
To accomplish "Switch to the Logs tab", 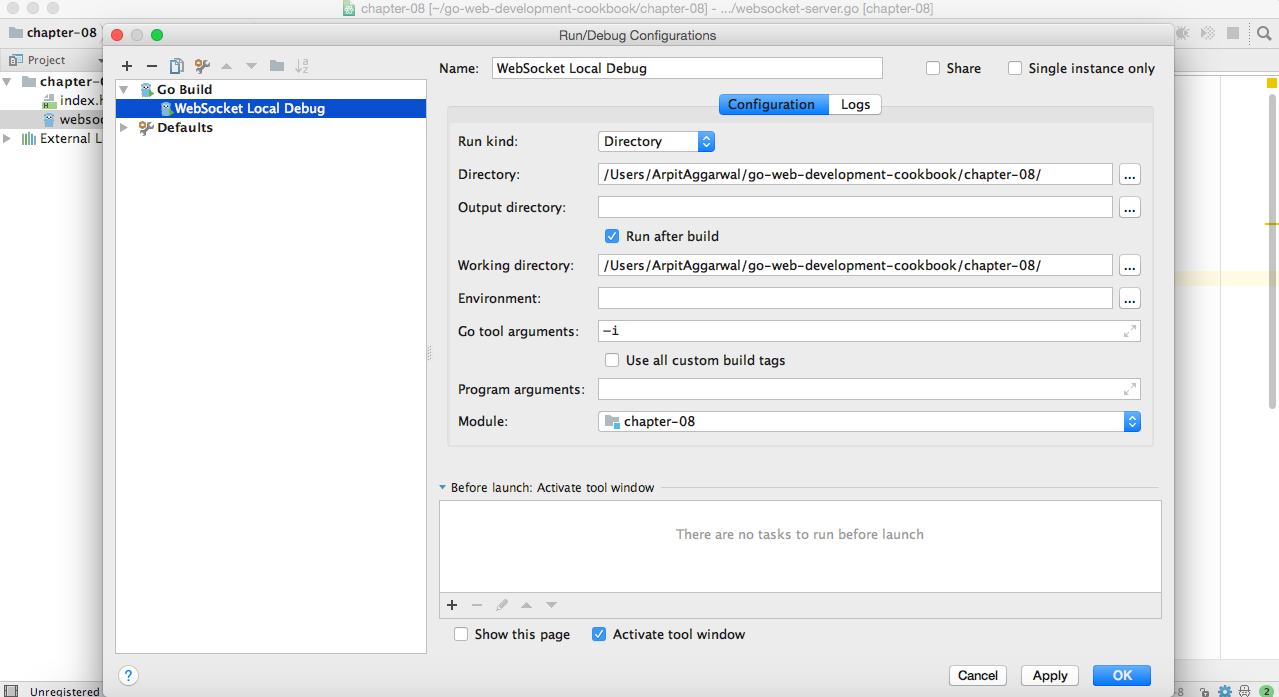I will tap(855, 104).
